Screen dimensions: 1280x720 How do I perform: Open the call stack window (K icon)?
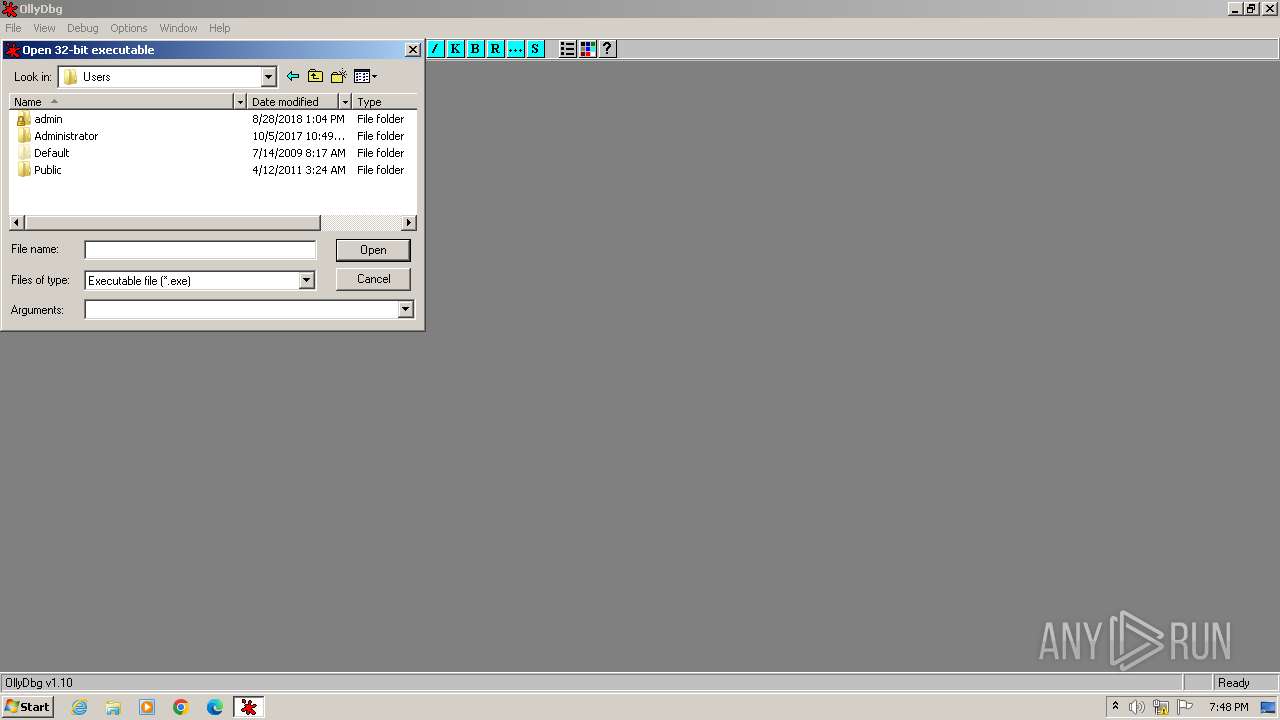[x=455, y=48]
